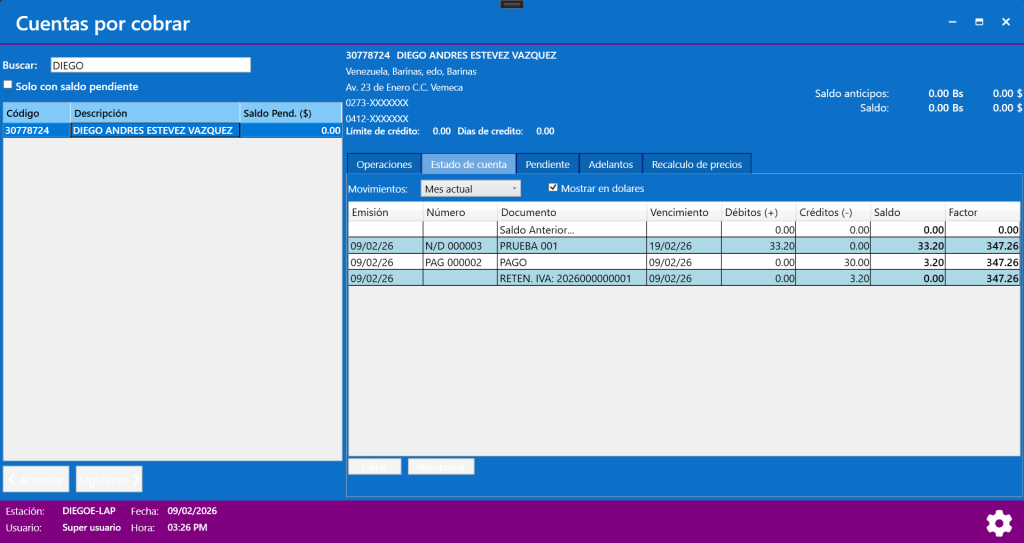Image resolution: width=1024 pixels, height=543 pixels.
Task: Click the Editar button
Action: [x=374, y=466]
